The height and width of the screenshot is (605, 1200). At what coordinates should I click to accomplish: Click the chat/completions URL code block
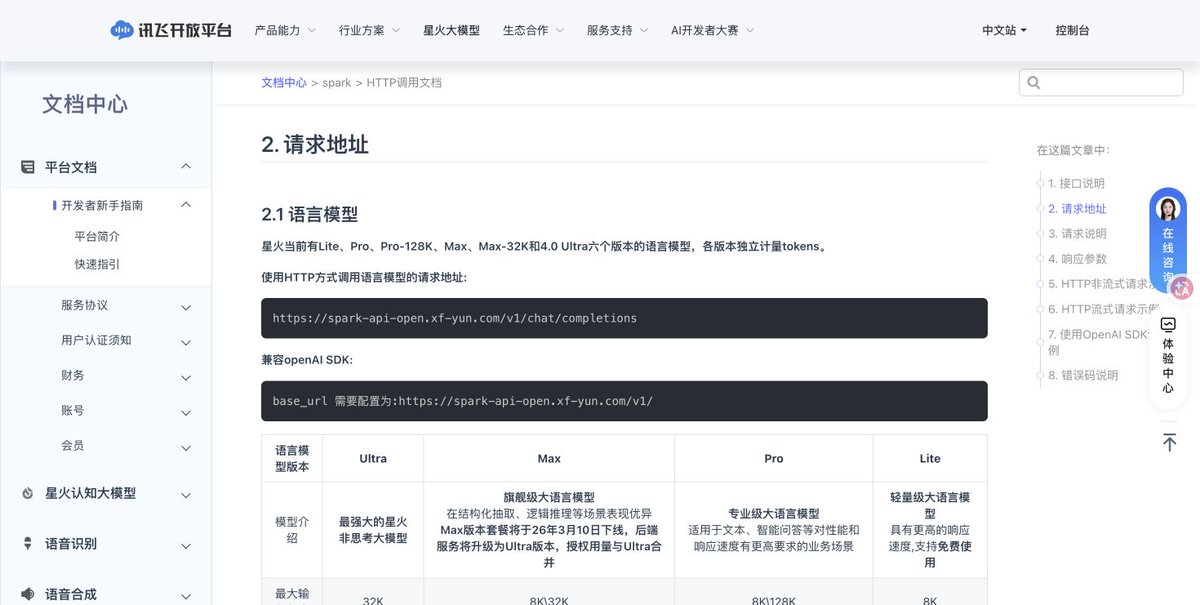[x=624, y=318]
